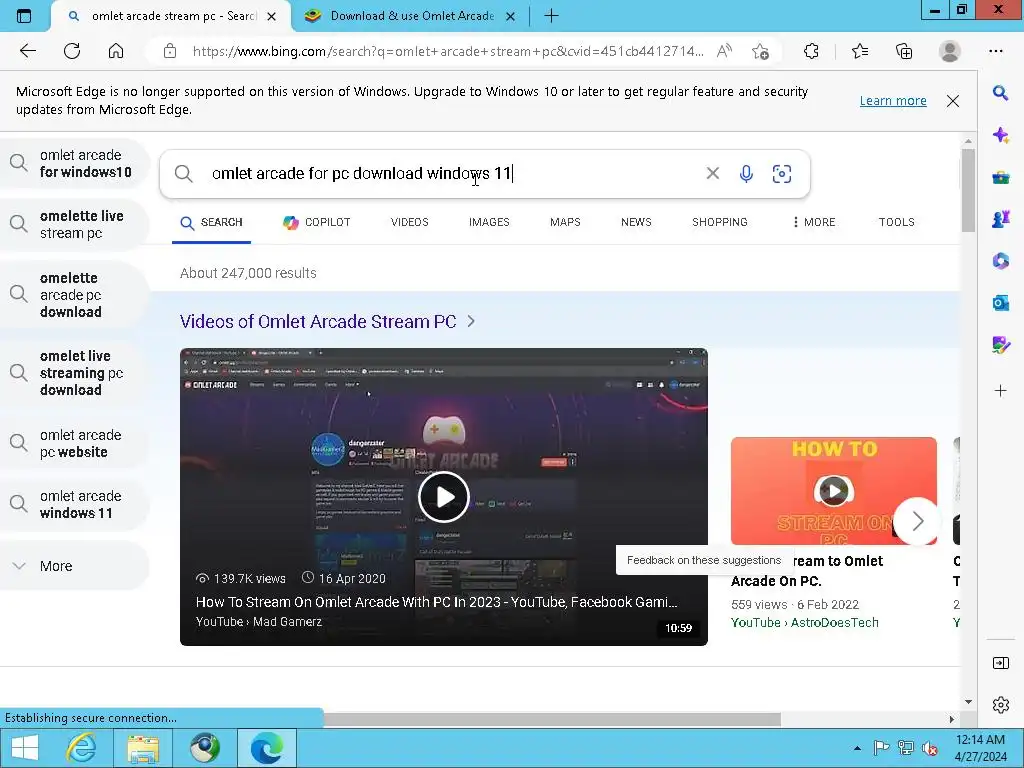Viewport: 1024px width, 768px height.
Task: Show hidden system tray icons
Action: point(857,748)
